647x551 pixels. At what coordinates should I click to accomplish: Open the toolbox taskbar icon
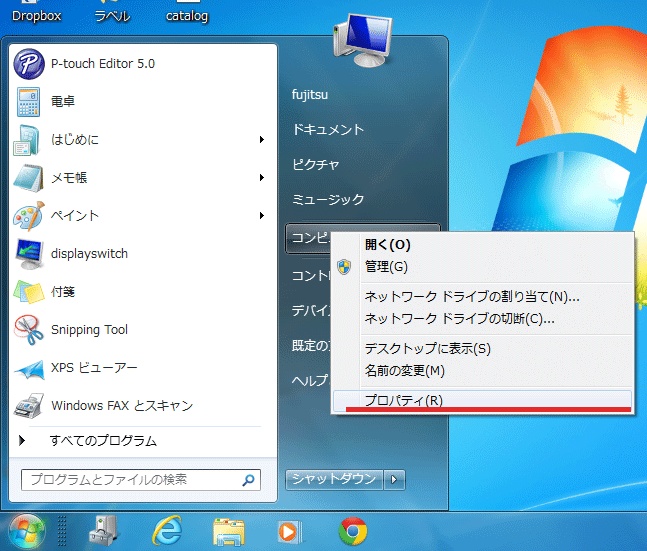[103, 531]
